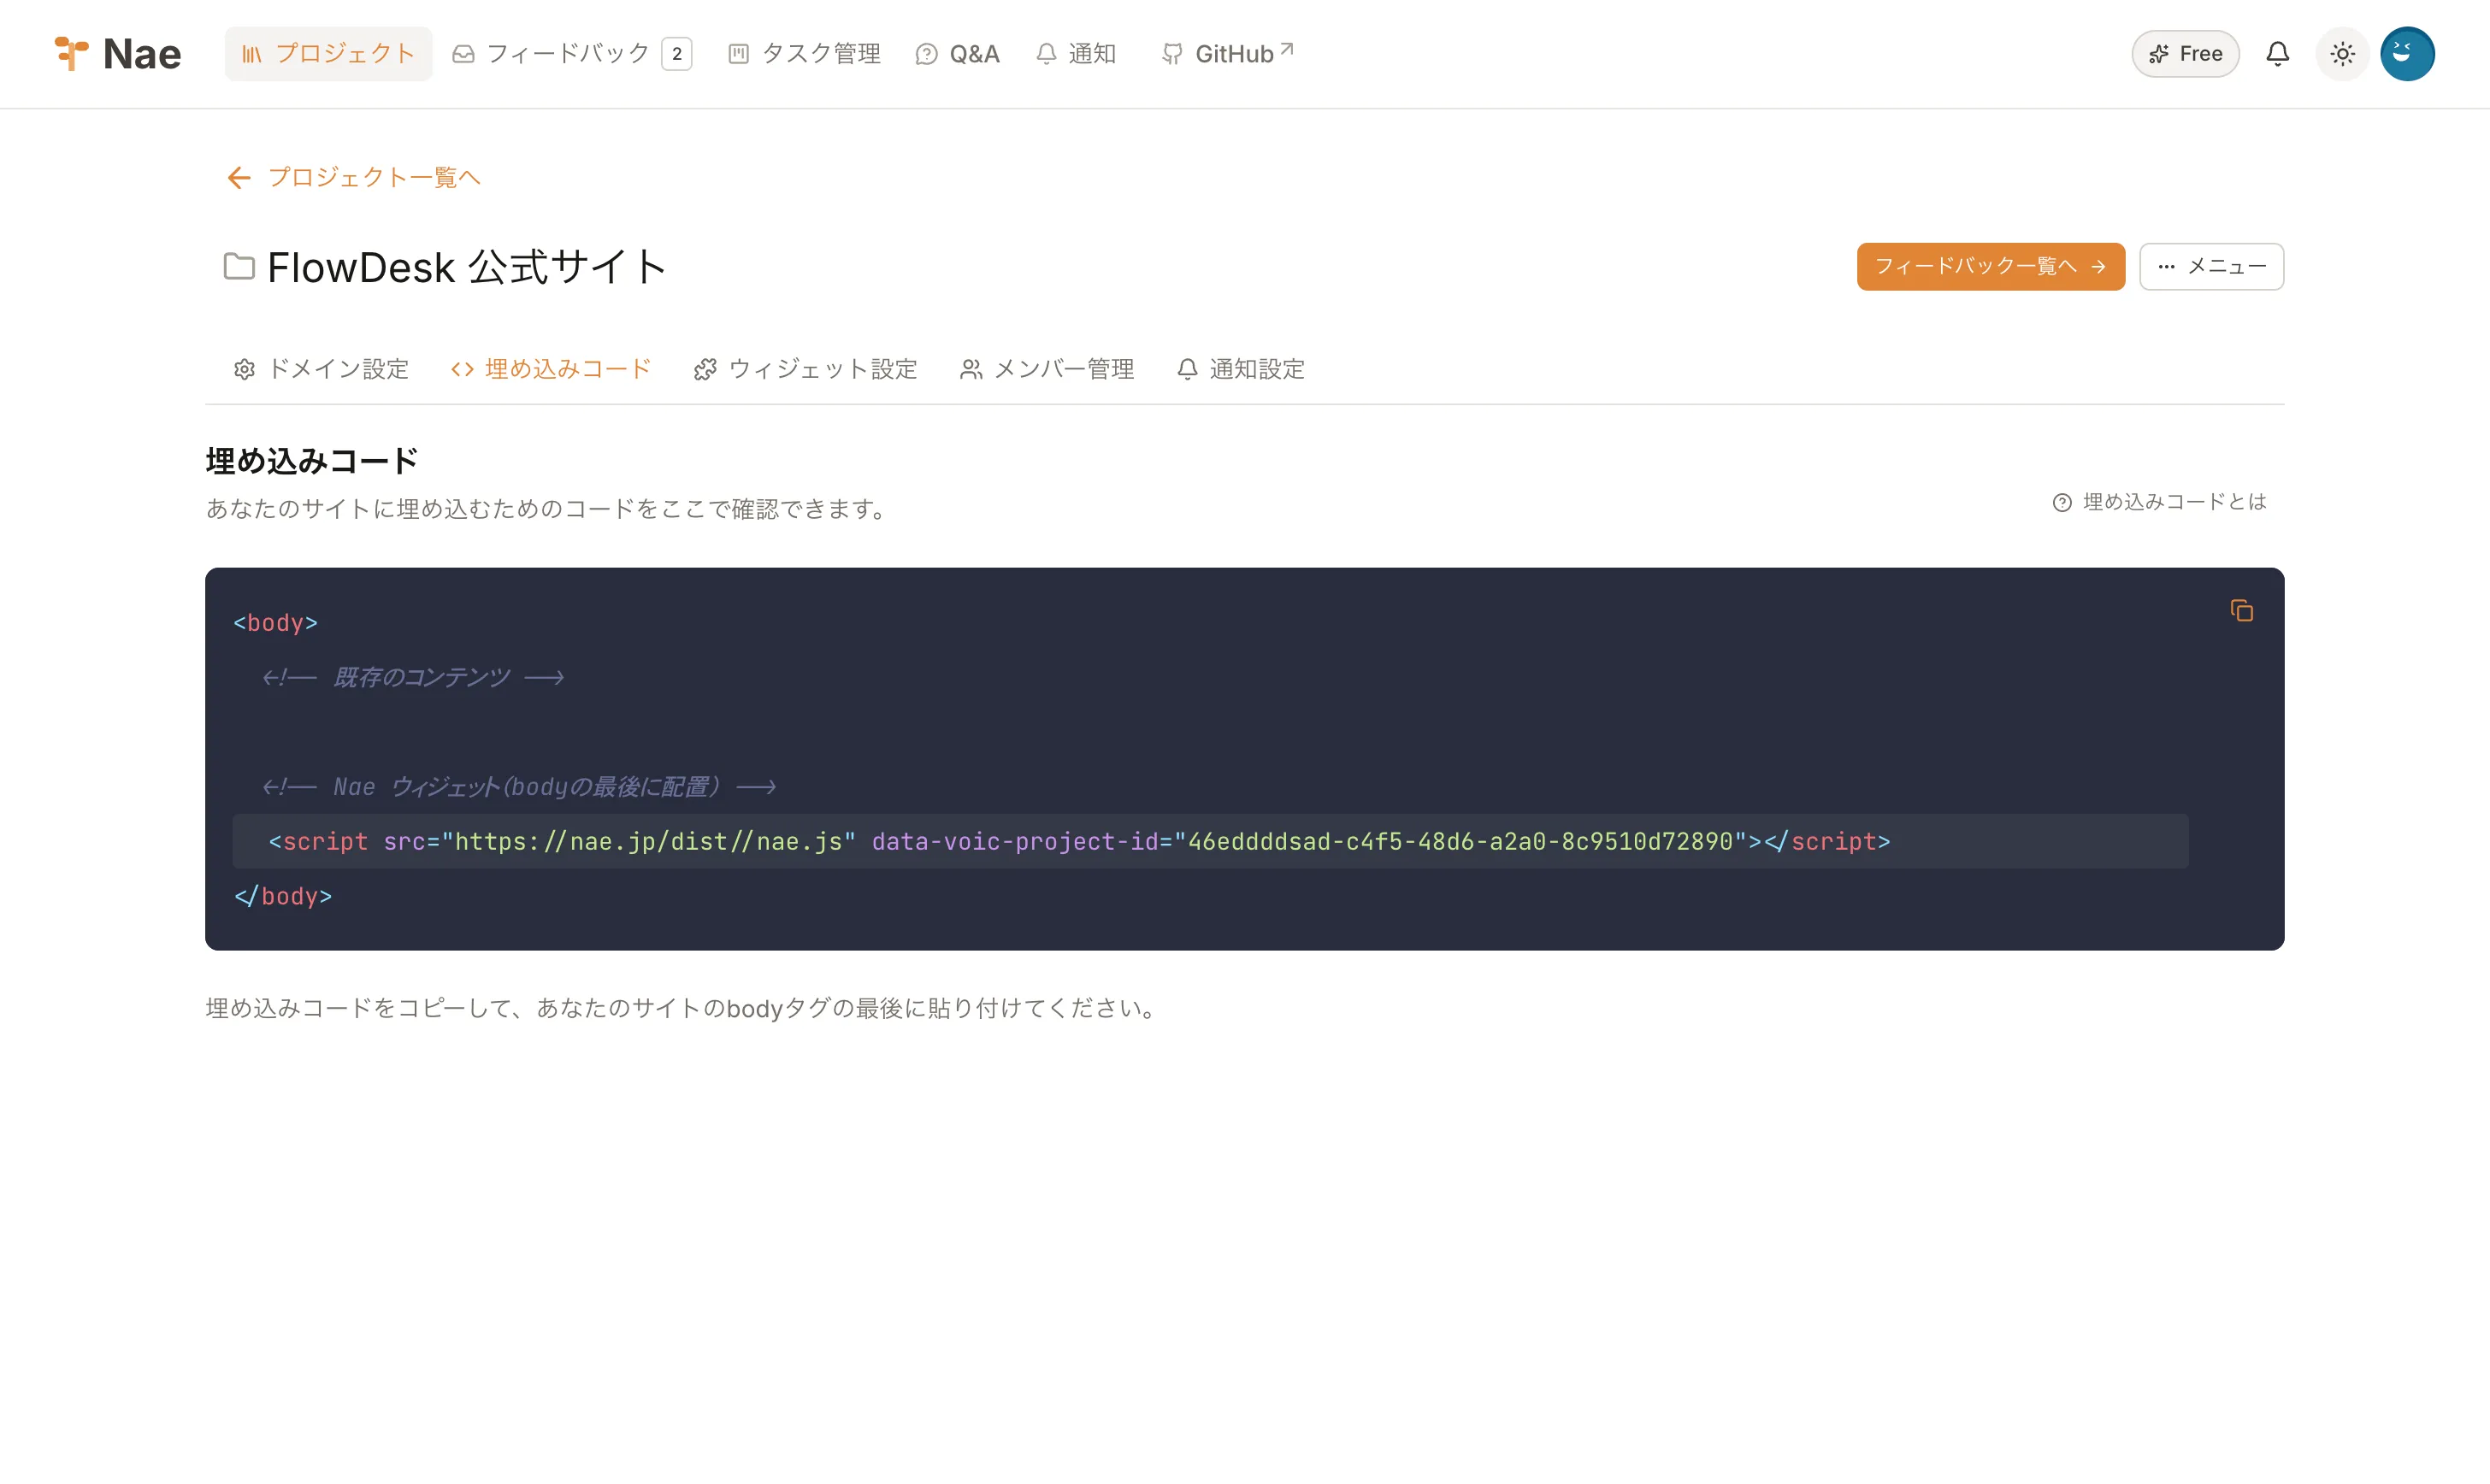Open the 通知設定 tab

[x=1241, y=369]
